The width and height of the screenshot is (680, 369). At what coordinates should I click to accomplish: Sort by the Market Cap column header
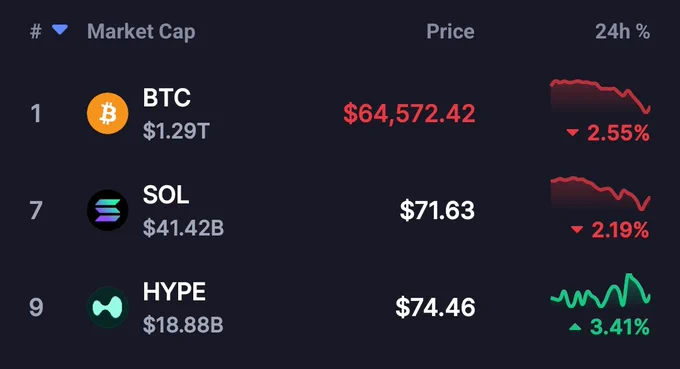point(141,32)
